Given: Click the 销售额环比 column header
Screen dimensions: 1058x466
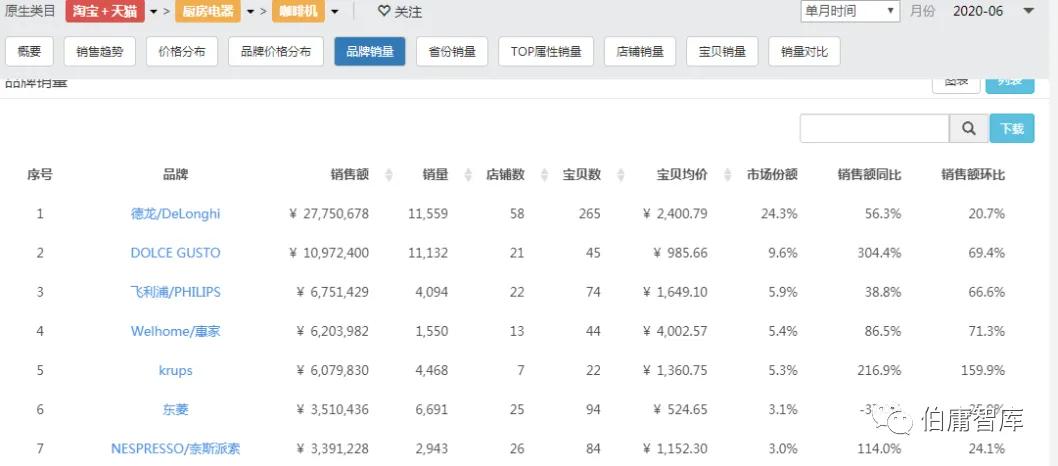Looking at the screenshot, I should click(973, 175).
